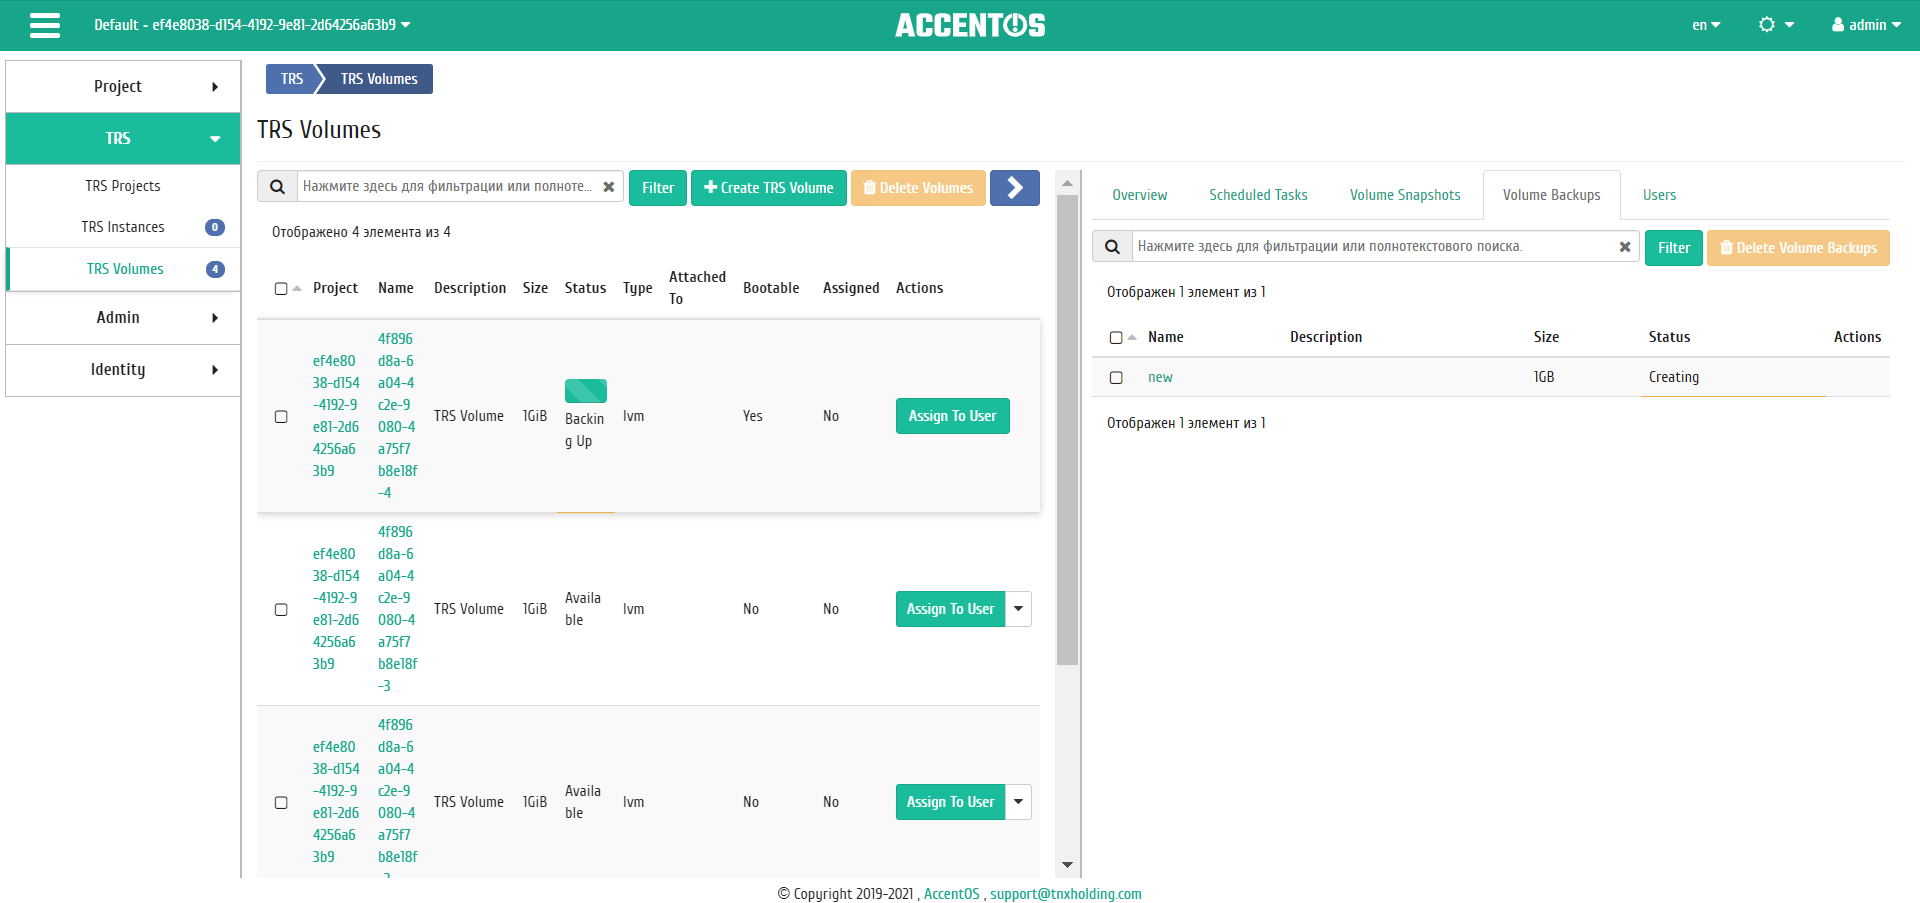Click the support@tnxholding.com link
Viewport: 1920px width, 903px height.
pyautogui.click(x=1066, y=894)
